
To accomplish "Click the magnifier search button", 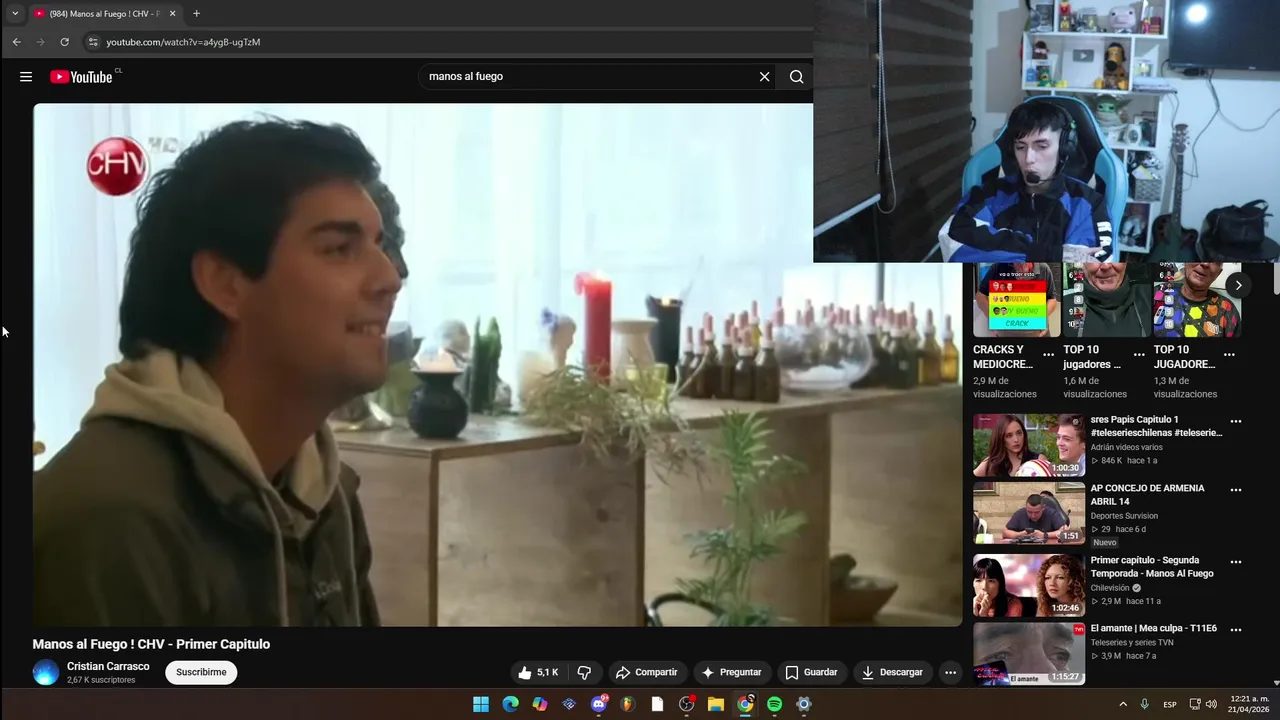I will [x=796, y=77].
